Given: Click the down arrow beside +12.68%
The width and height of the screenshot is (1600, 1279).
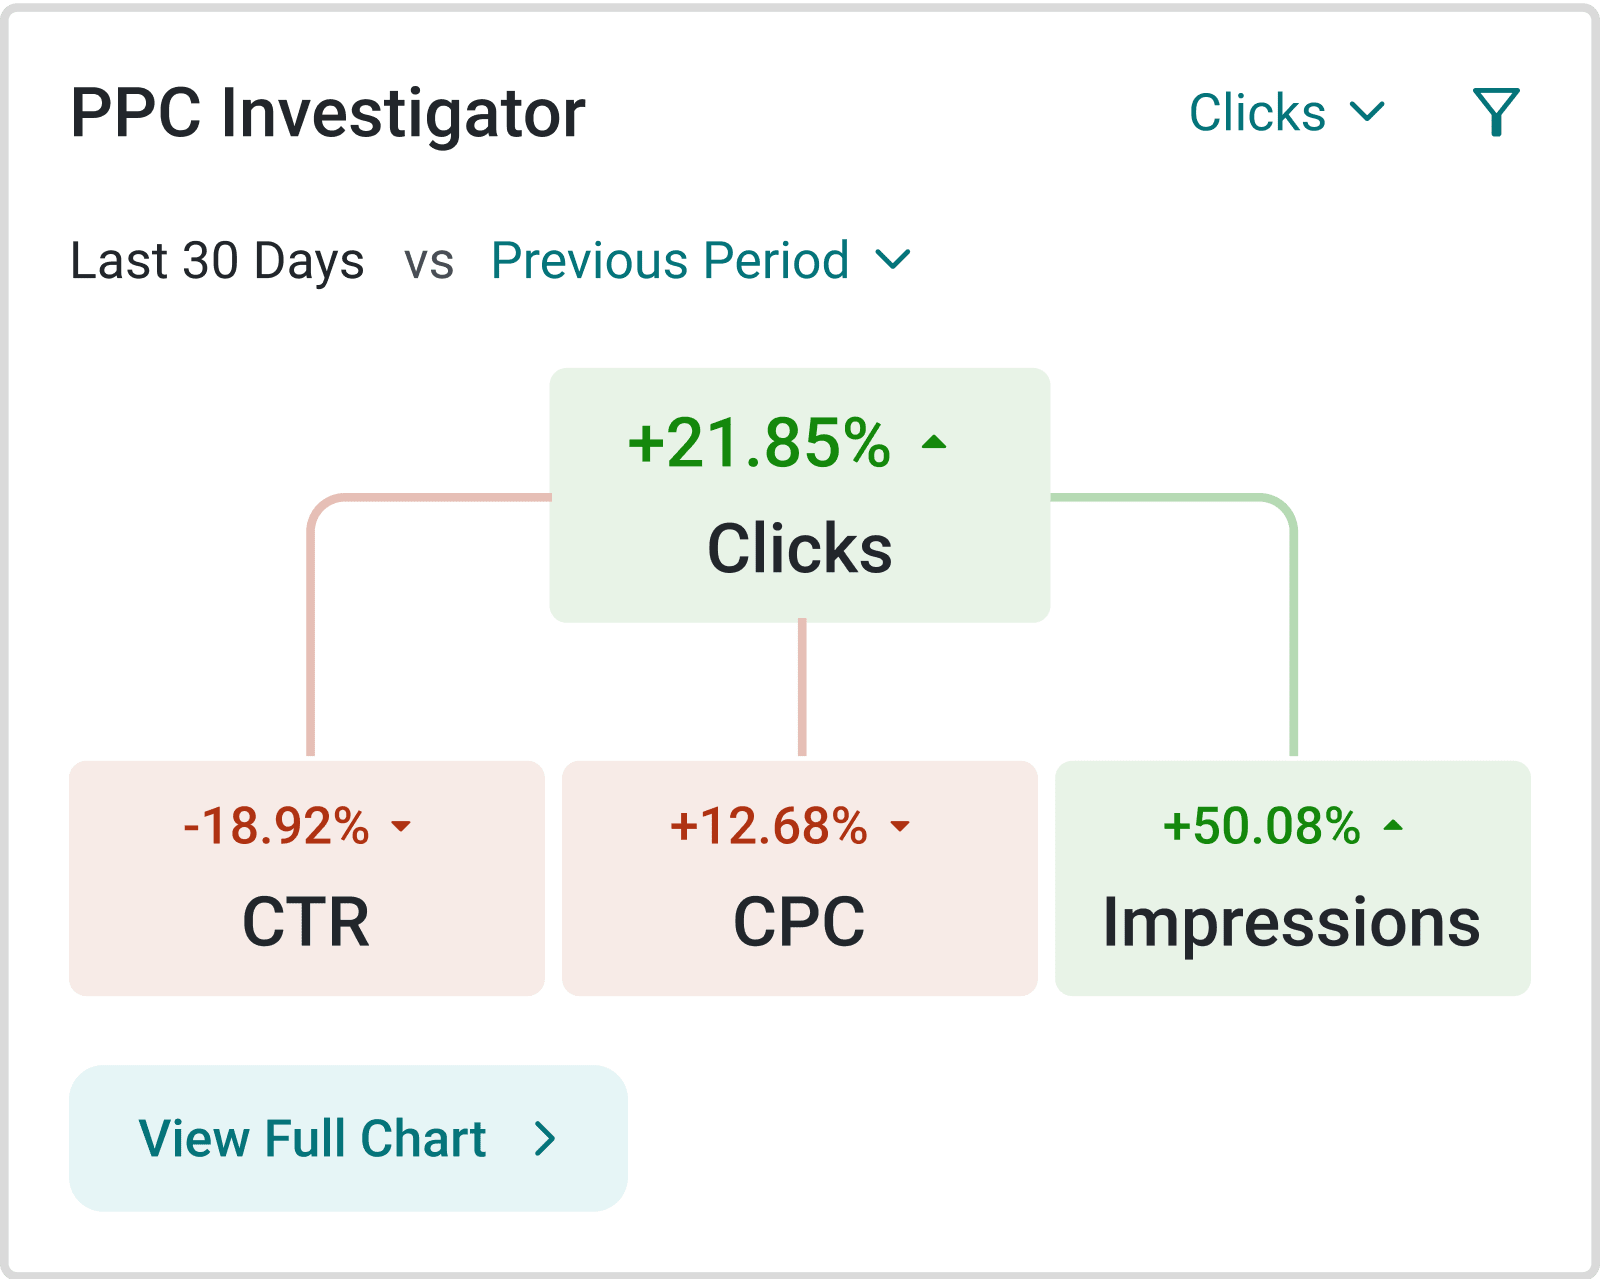Looking at the screenshot, I should 900,826.
